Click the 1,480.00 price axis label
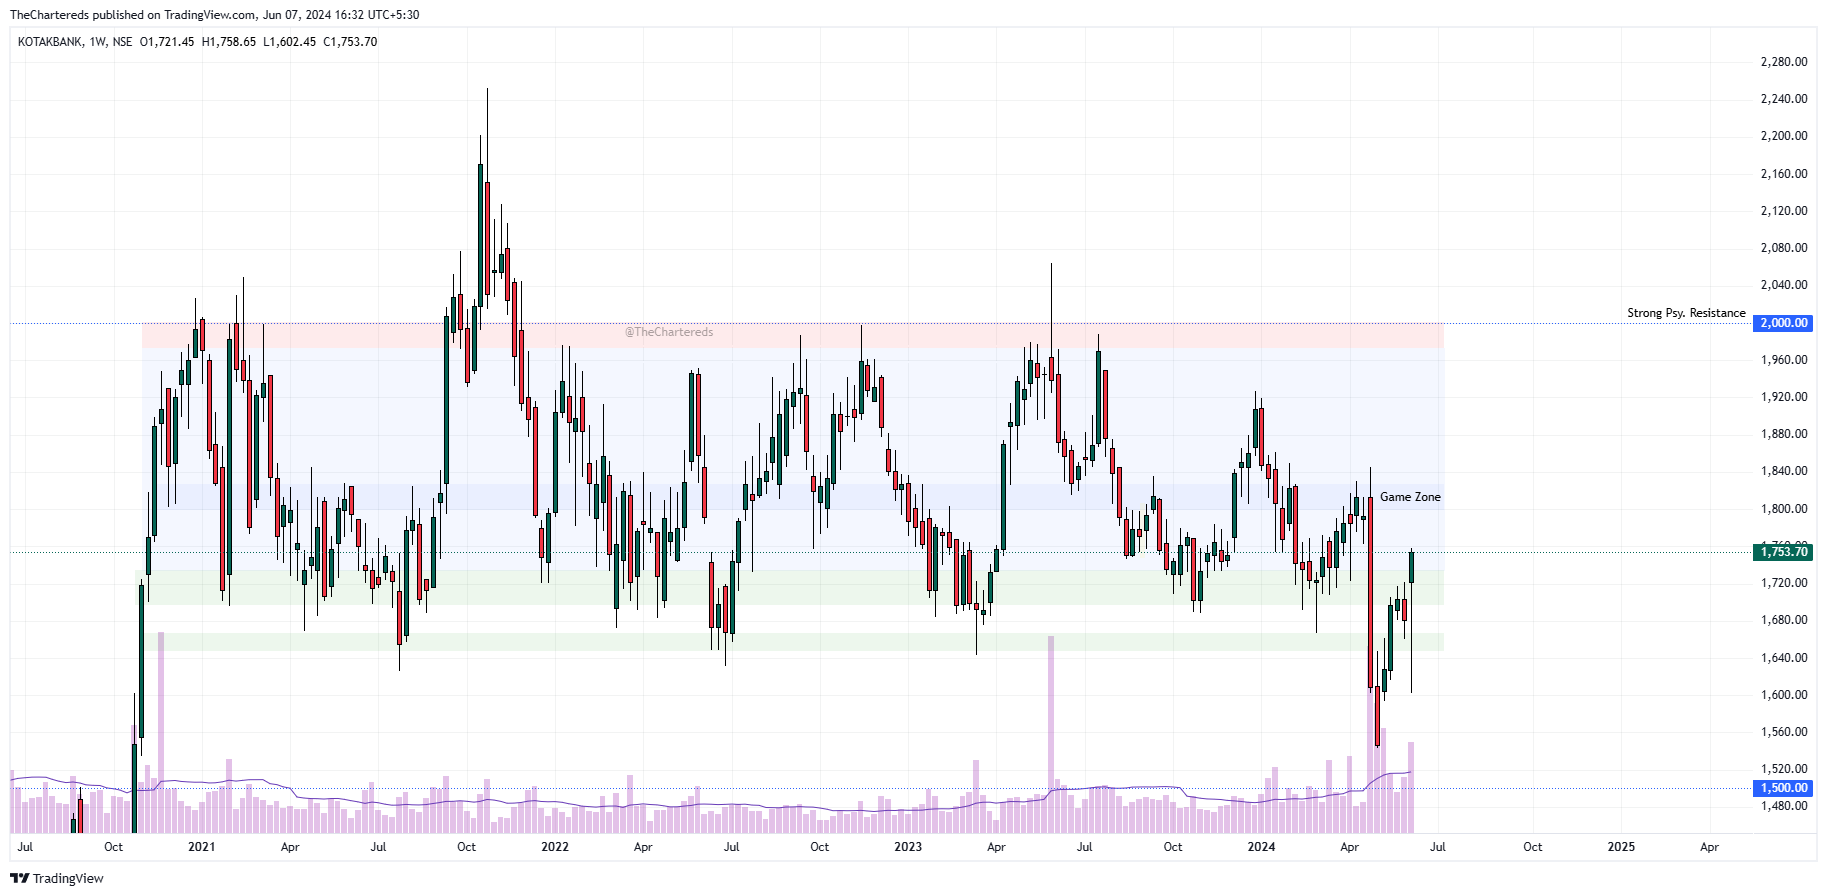Viewport: 1827px width, 896px height. [x=1784, y=806]
